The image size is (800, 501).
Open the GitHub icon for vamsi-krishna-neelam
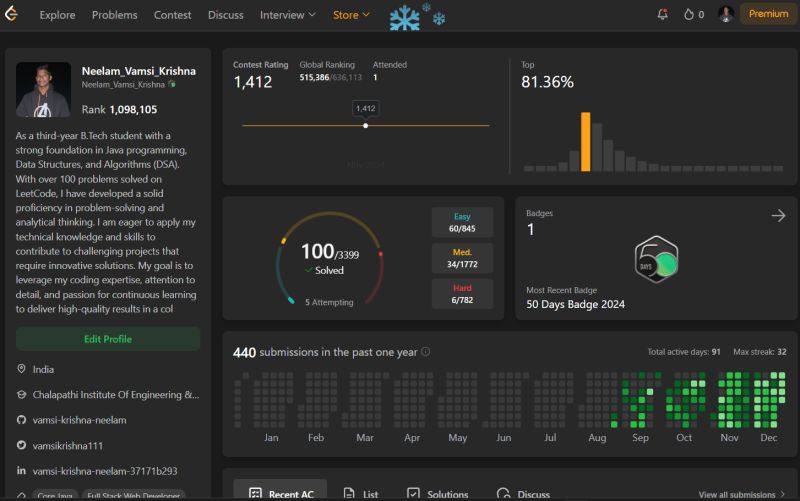coord(21,420)
